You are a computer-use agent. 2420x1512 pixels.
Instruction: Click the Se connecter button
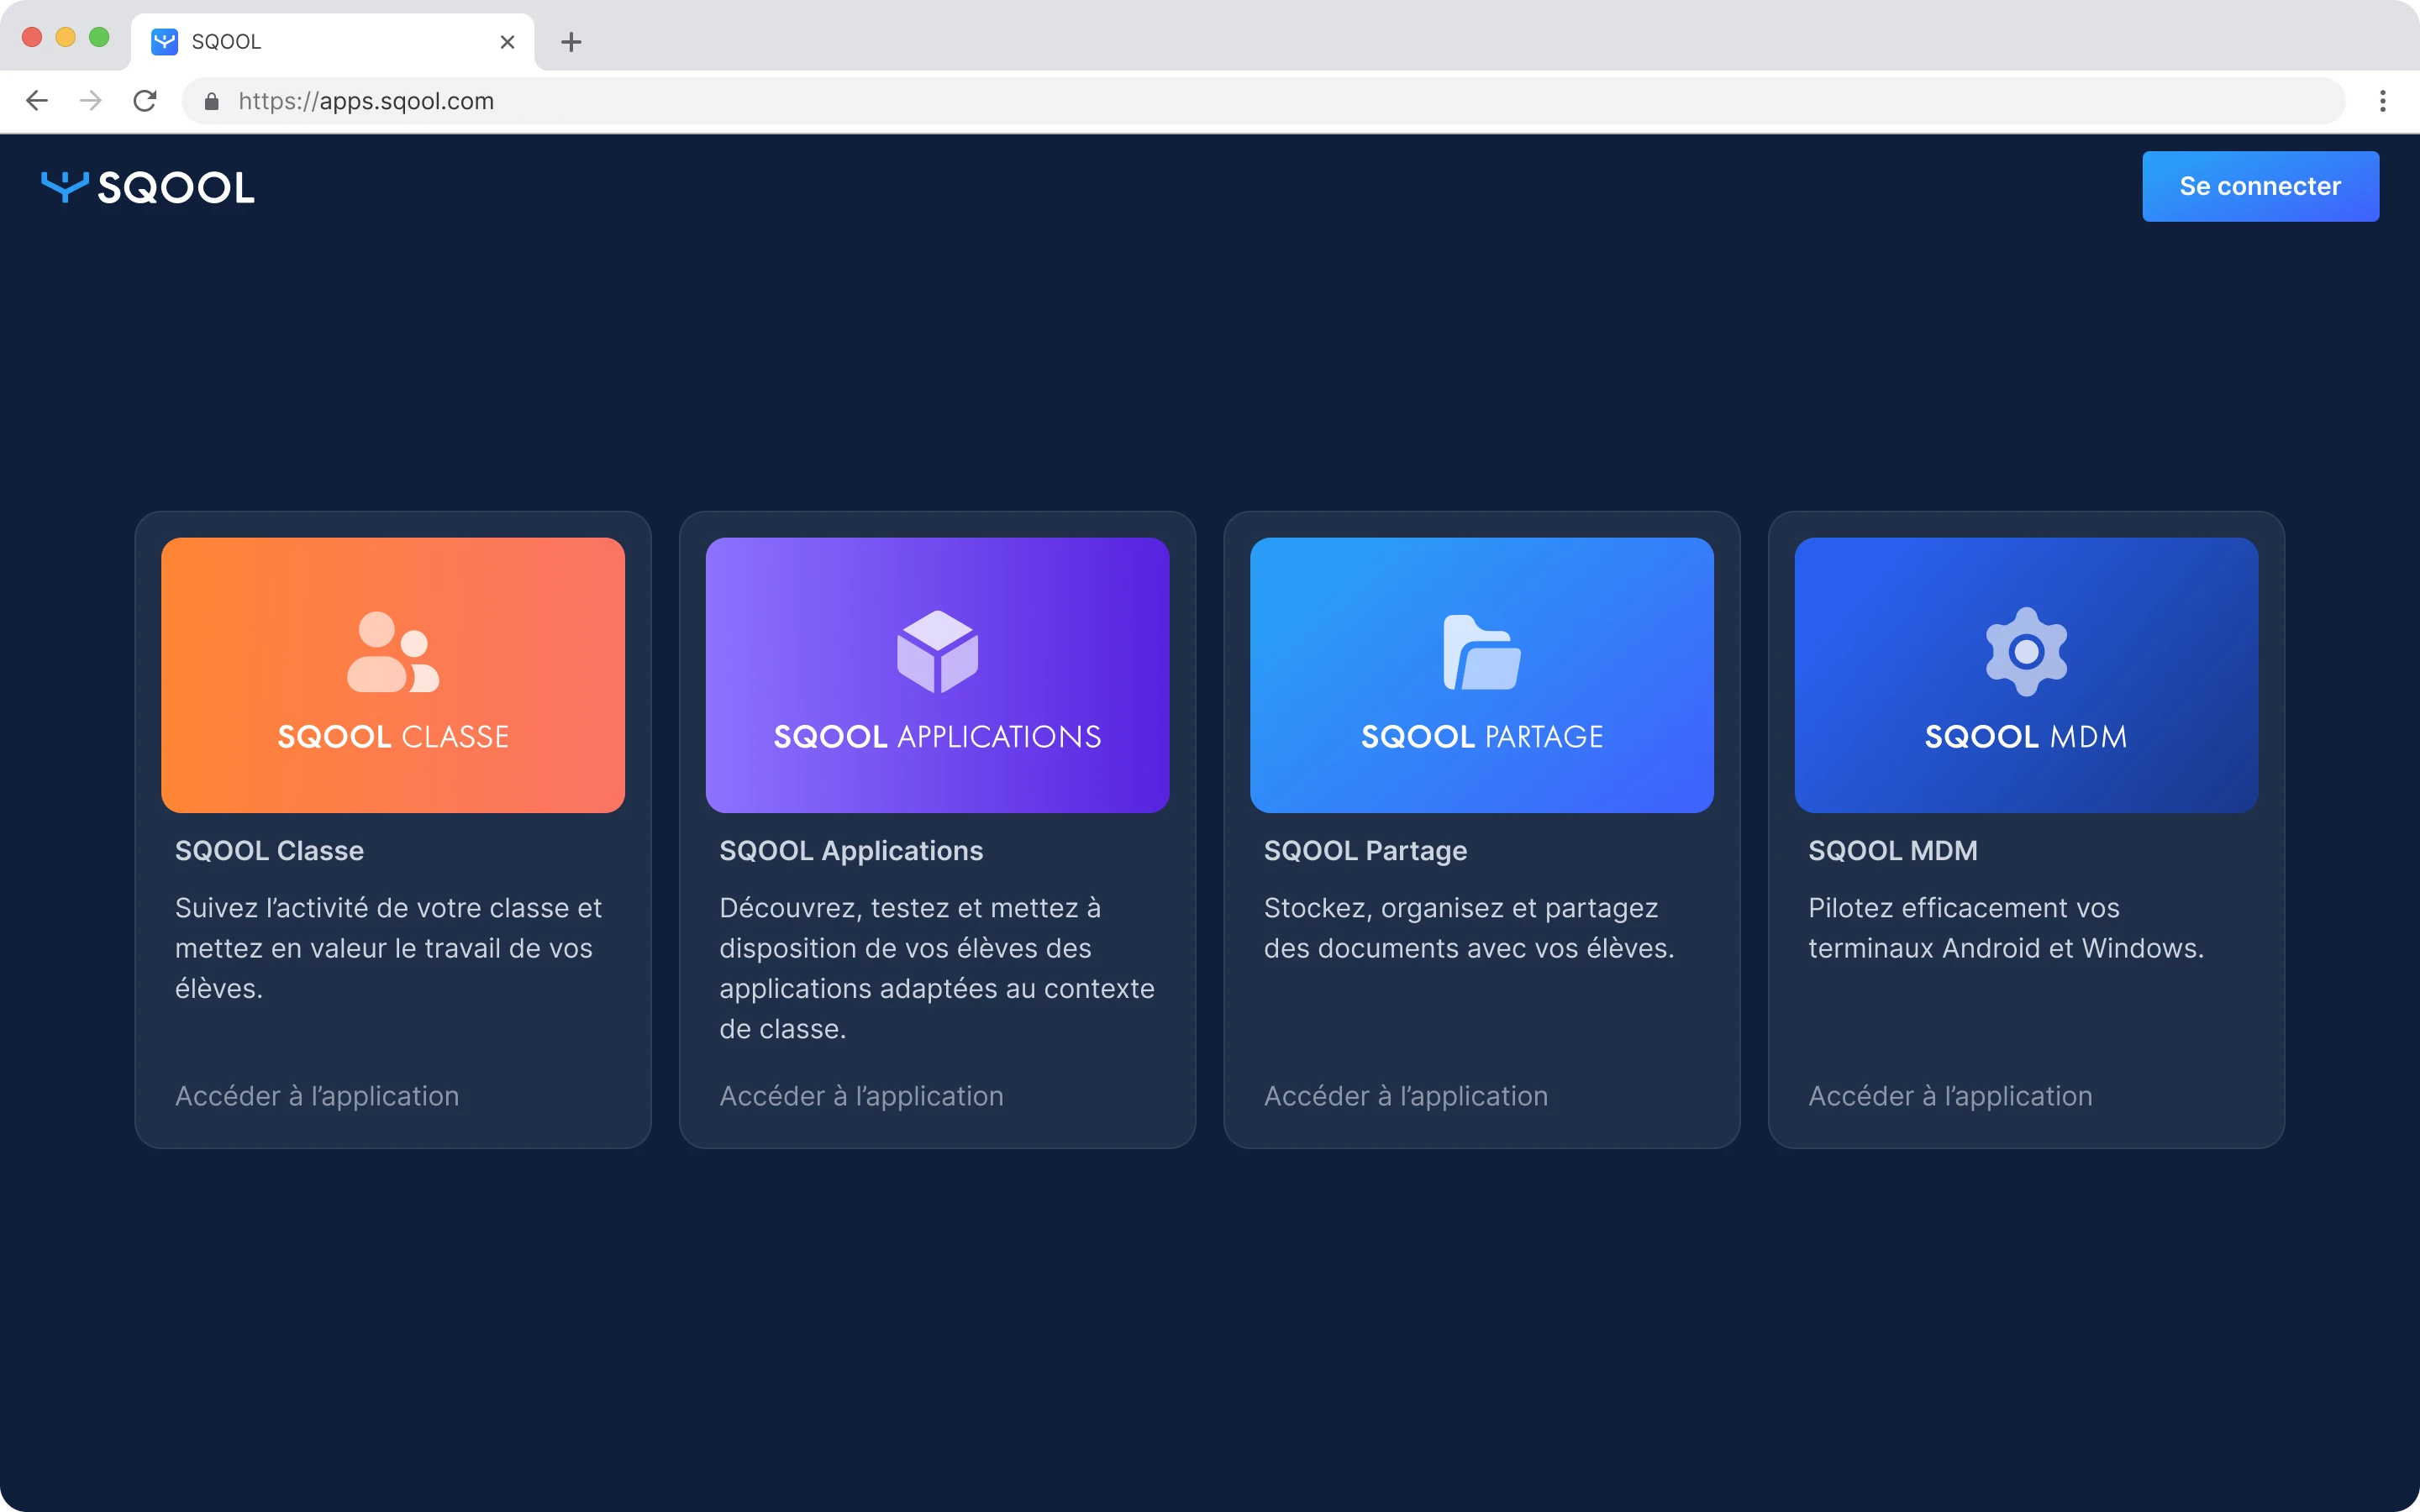(x=2260, y=186)
